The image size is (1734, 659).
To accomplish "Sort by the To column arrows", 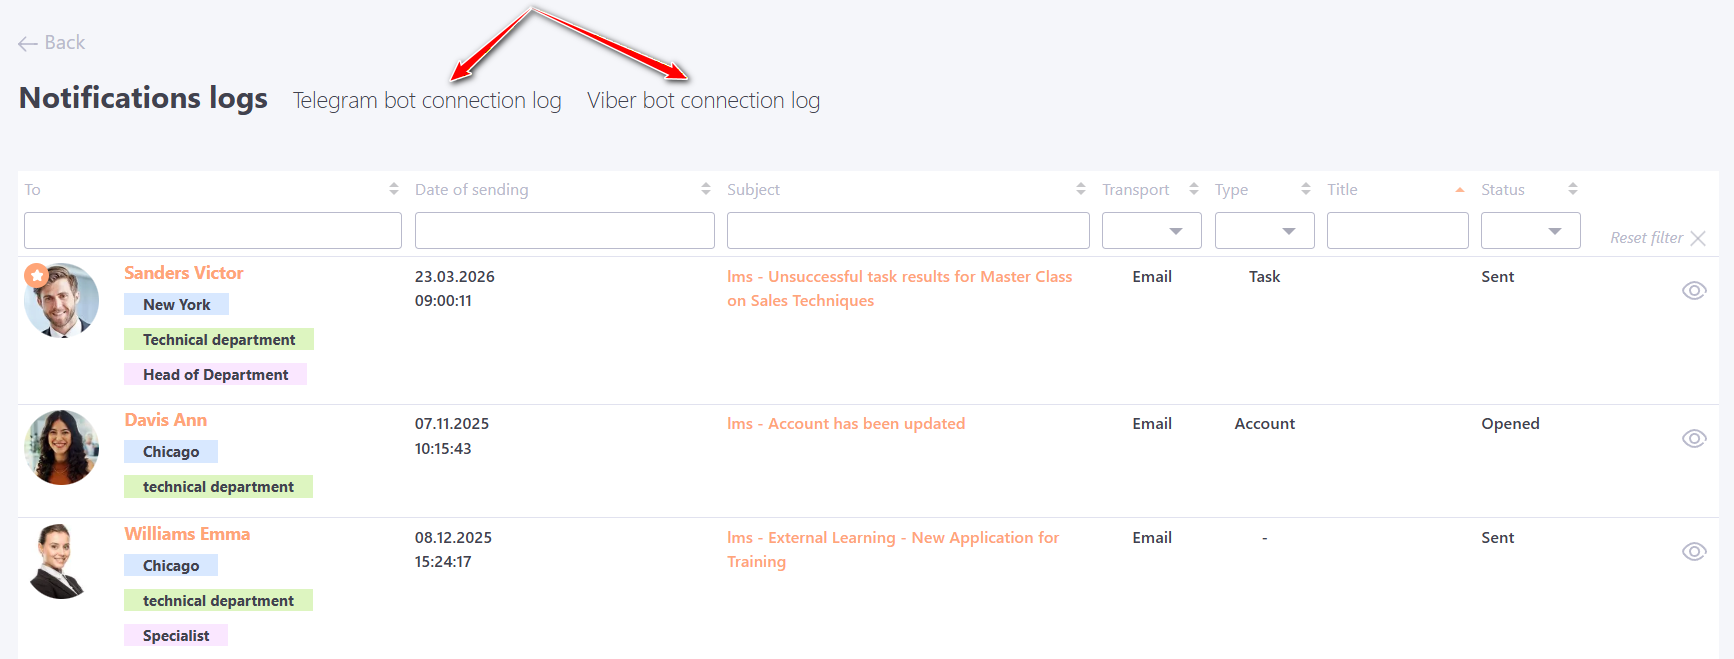I will point(394,189).
